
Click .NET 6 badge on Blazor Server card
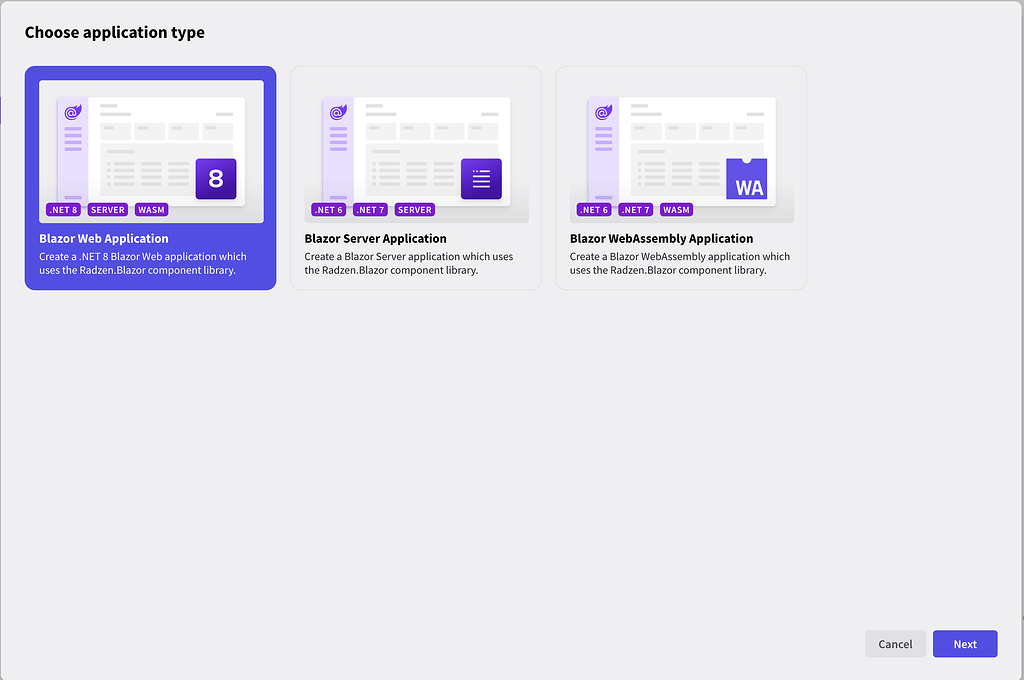[328, 210]
